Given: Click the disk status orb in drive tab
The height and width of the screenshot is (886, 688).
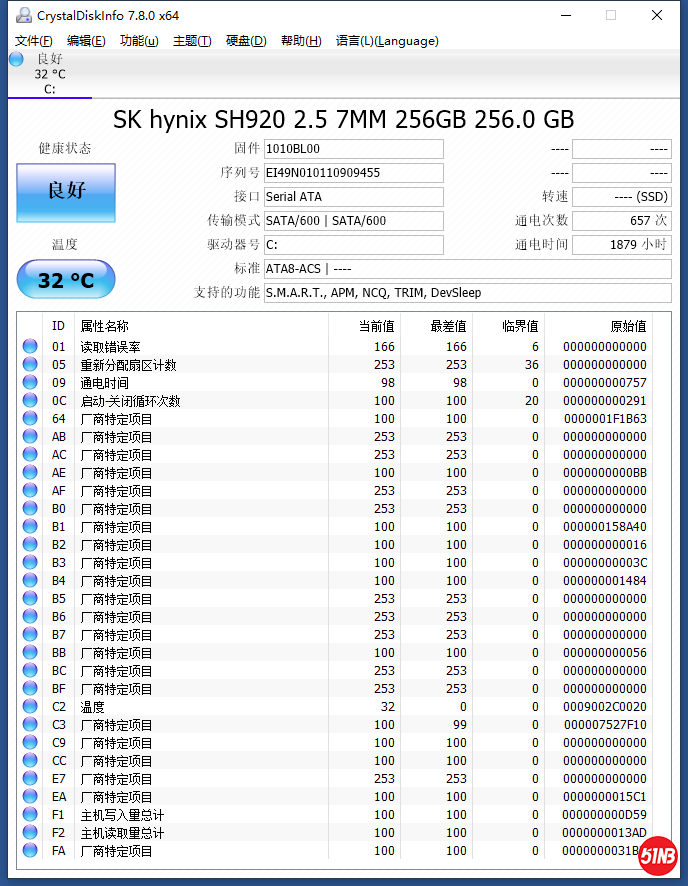Looking at the screenshot, I should 16,59.
